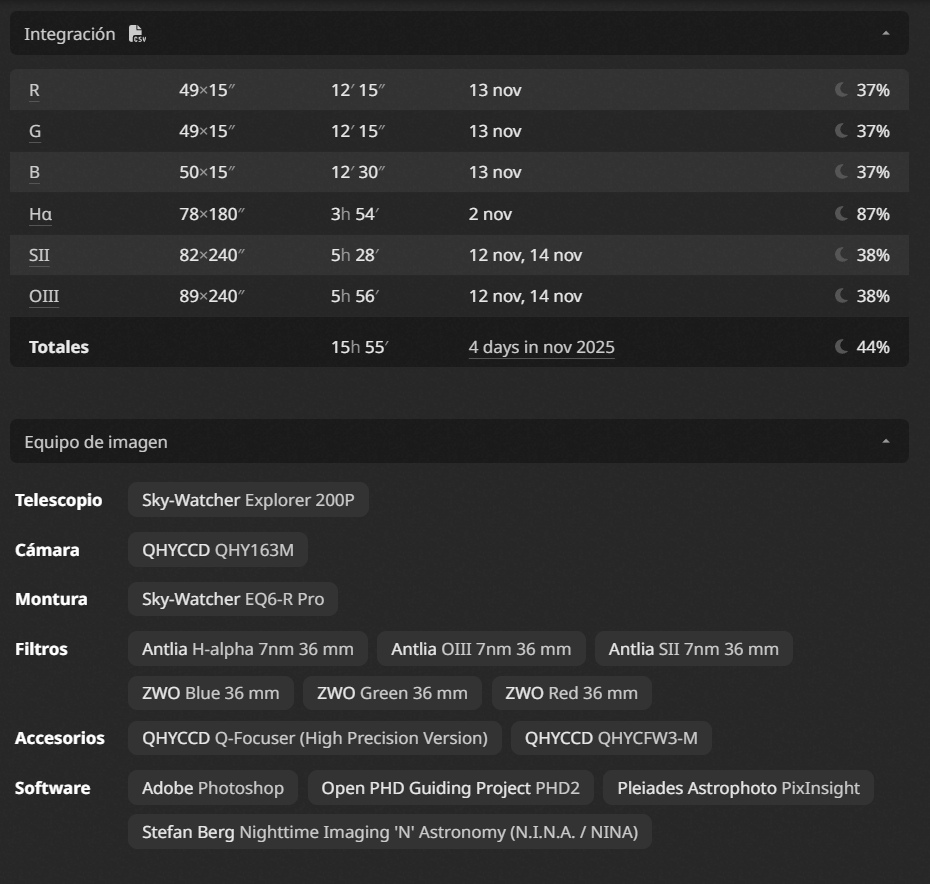
Task: Open the ZWO Green 36 mm filter tag
Action: coord(392,692)
